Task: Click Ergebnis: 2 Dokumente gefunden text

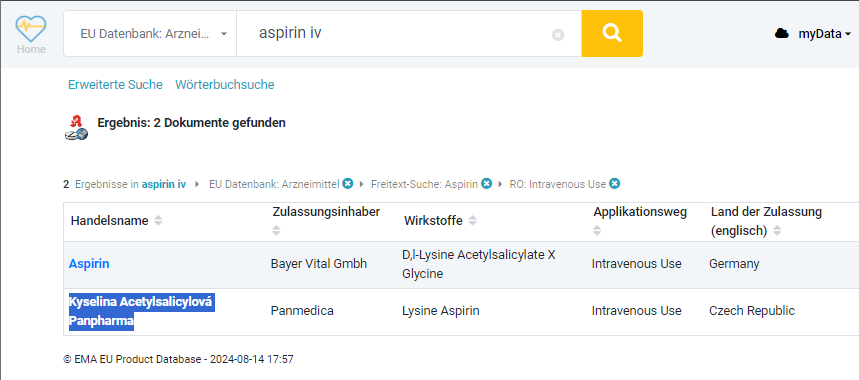Action: coord(191,123)
